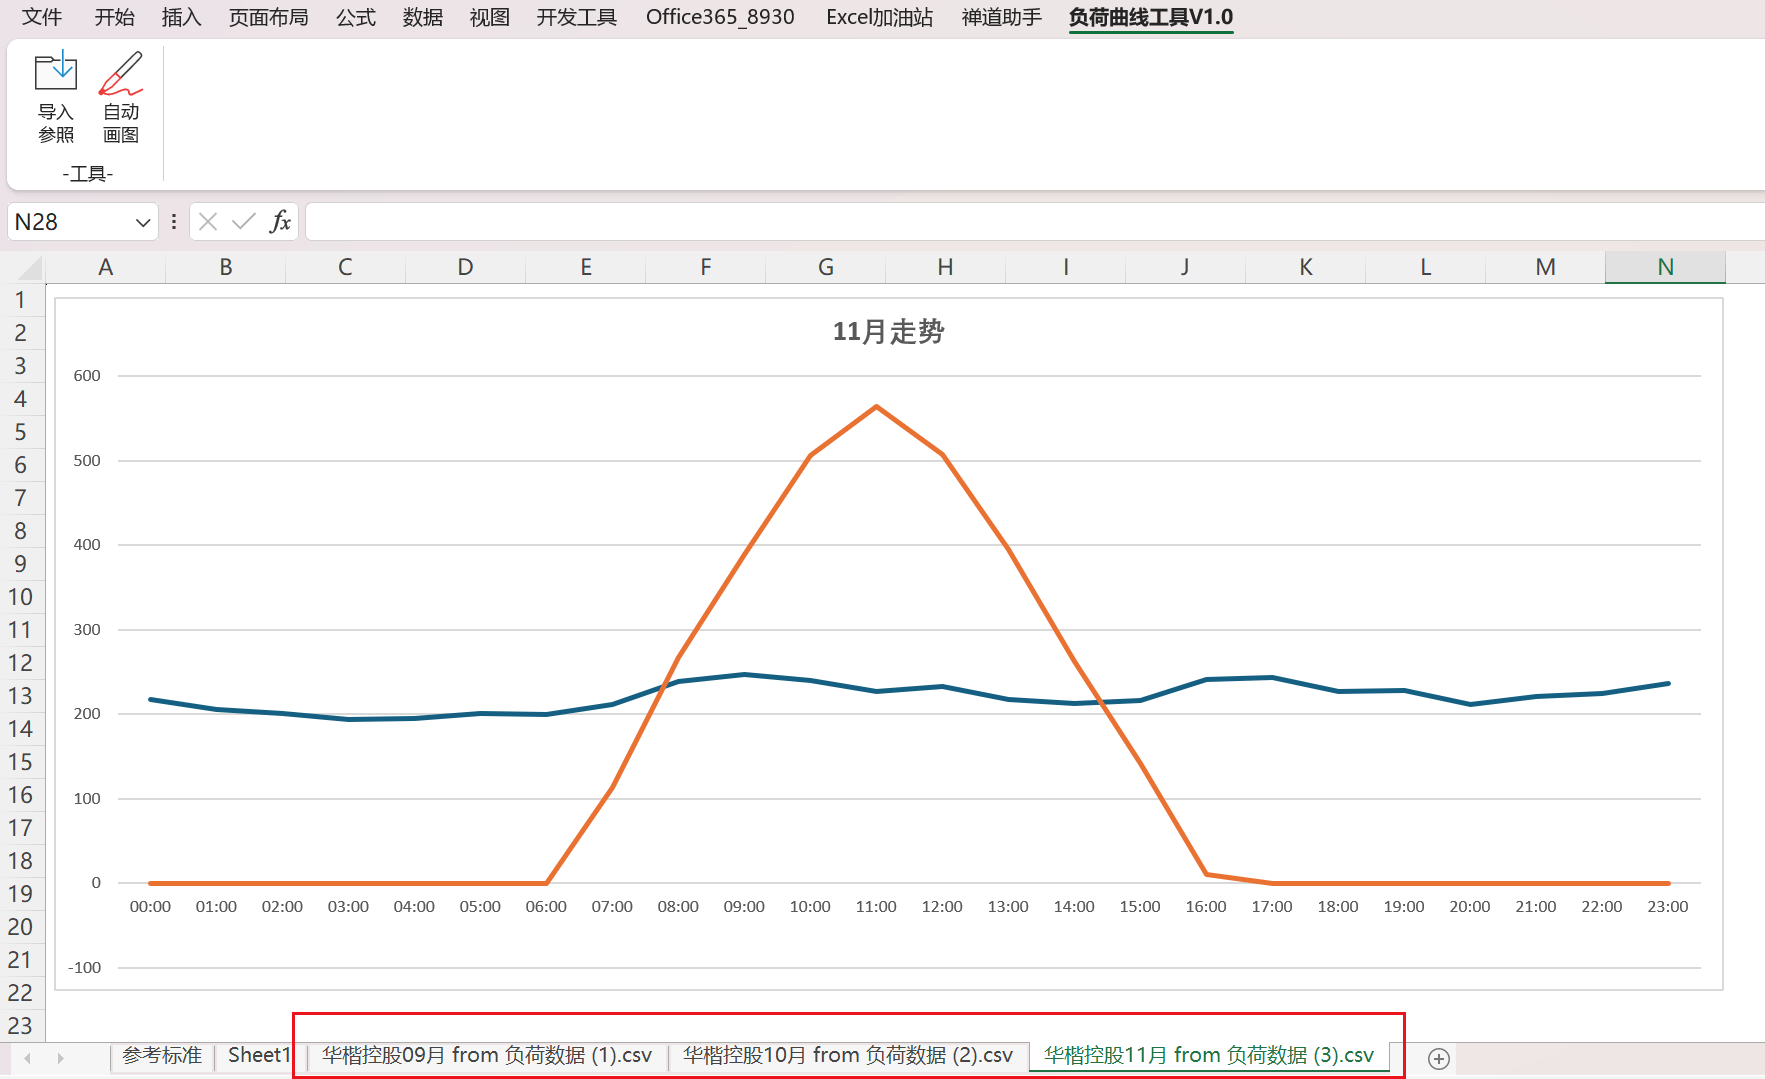The image size is (1765, 1079).
Task: Select column I header
Action: 1066,268
